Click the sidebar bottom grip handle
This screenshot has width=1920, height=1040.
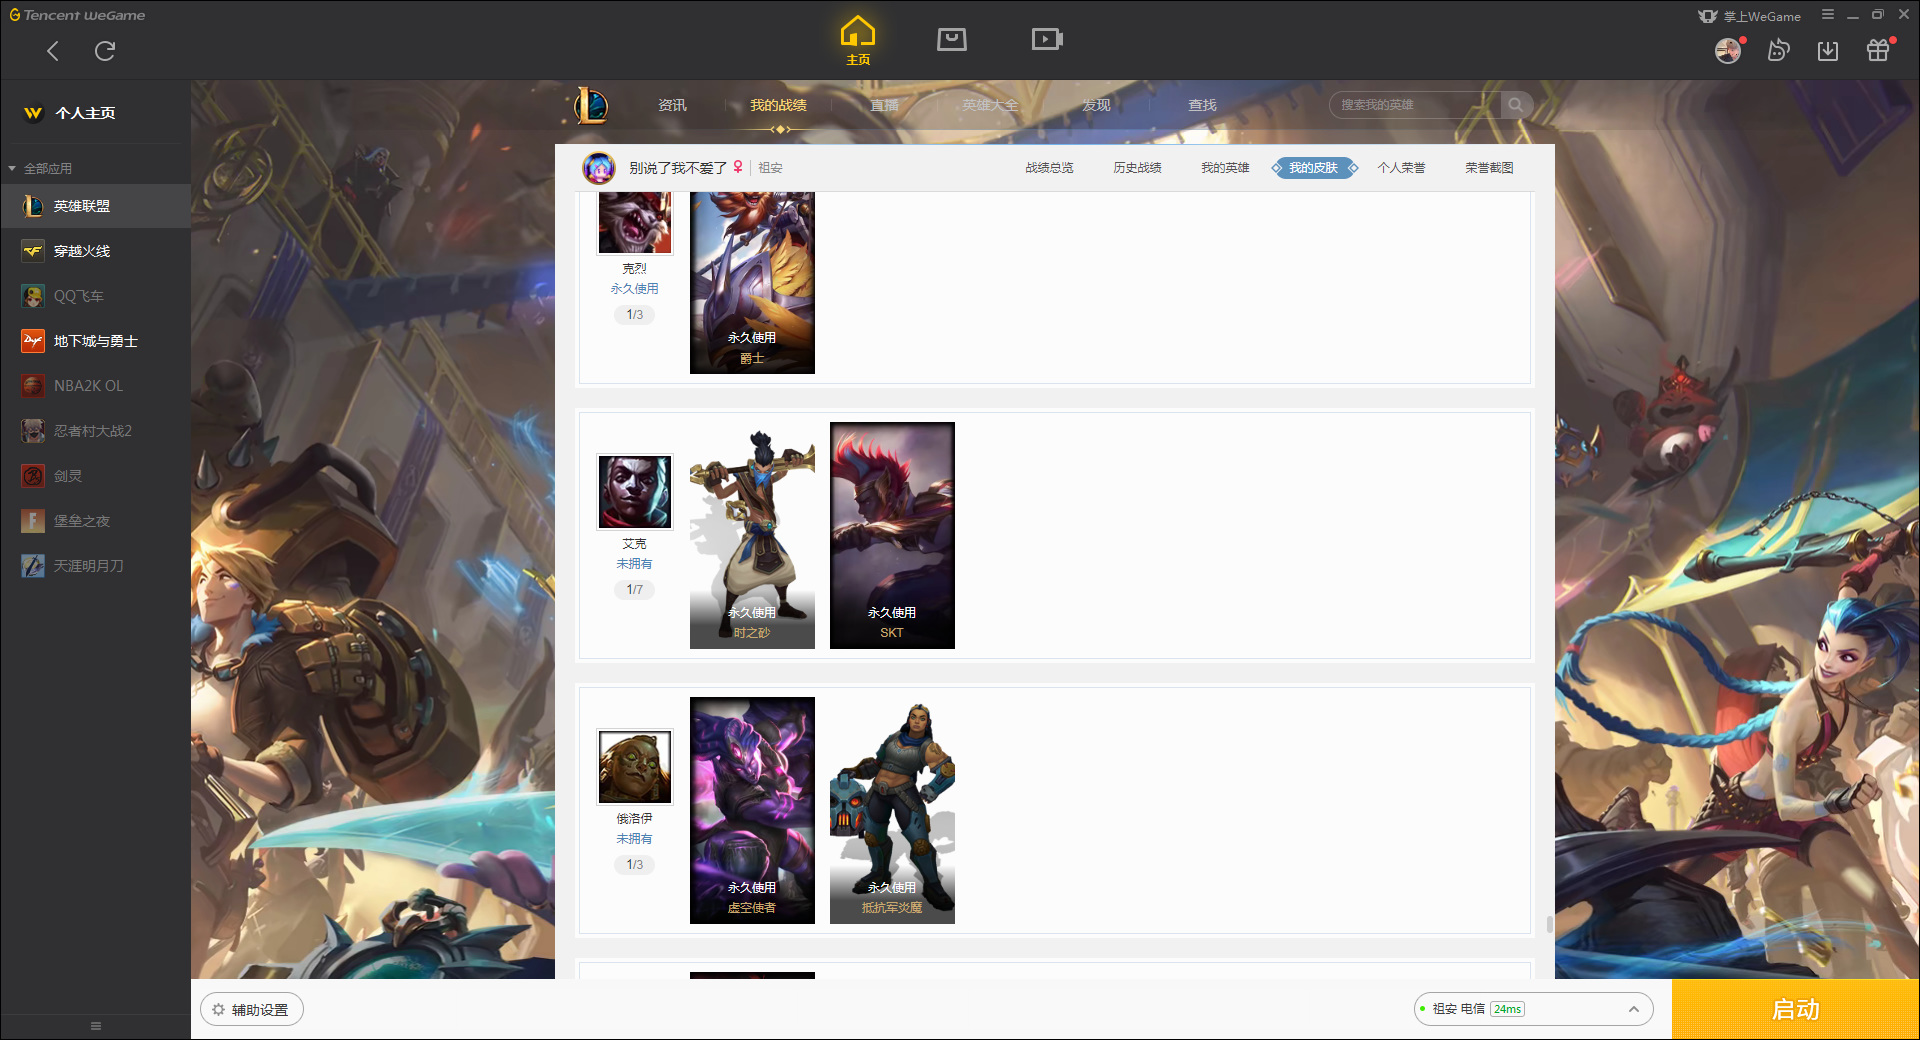[96, 1026]
